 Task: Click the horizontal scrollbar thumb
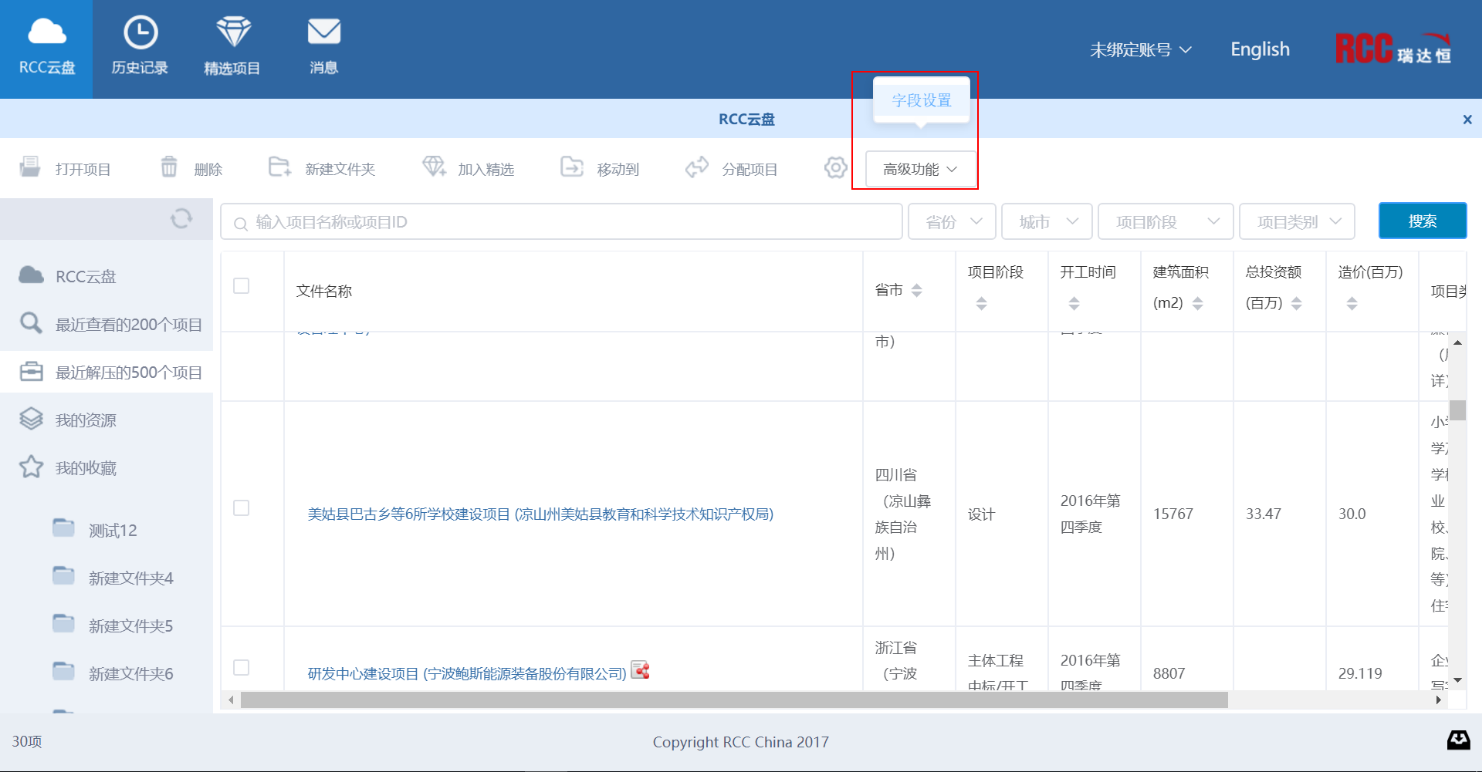(x=734, y=701)
